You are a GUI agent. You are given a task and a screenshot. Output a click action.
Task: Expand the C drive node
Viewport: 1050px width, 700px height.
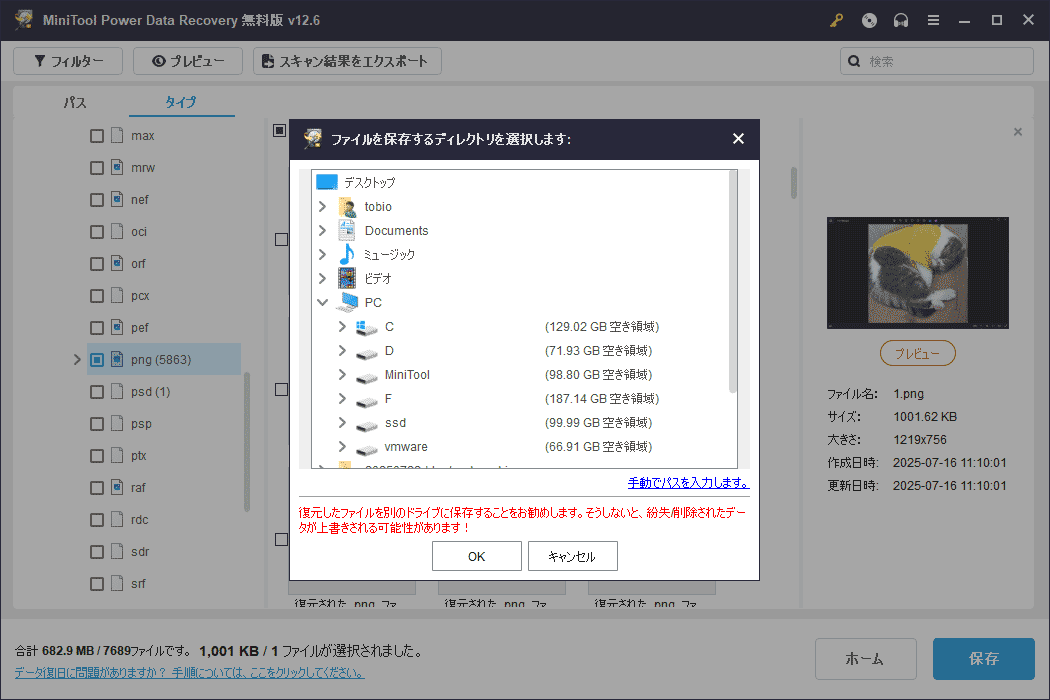tap(342, 326)
